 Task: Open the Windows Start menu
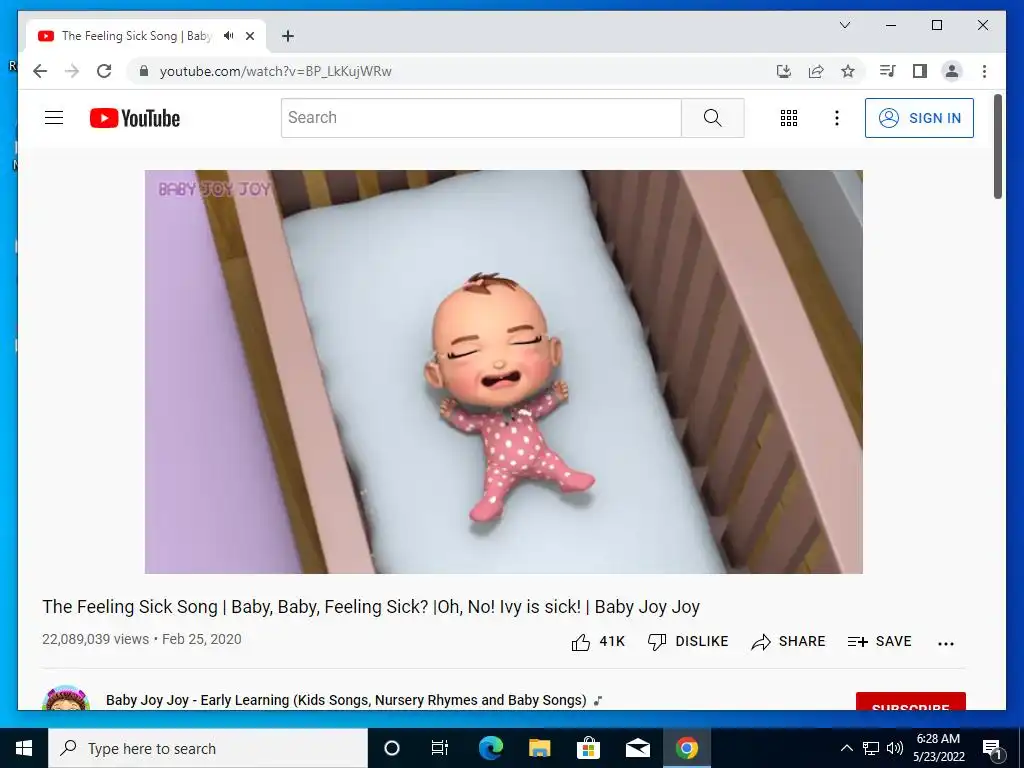pos(24,748)
